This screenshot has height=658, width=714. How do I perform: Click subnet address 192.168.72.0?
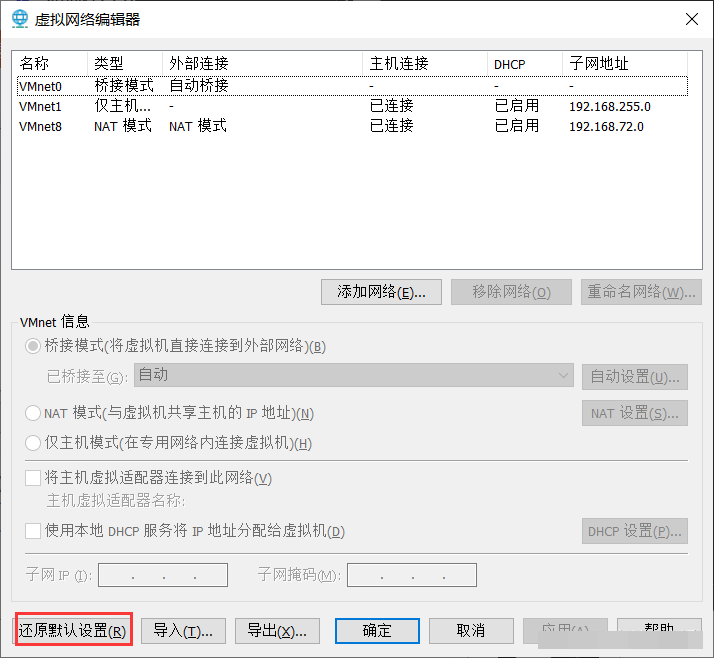tap(606, 127)
